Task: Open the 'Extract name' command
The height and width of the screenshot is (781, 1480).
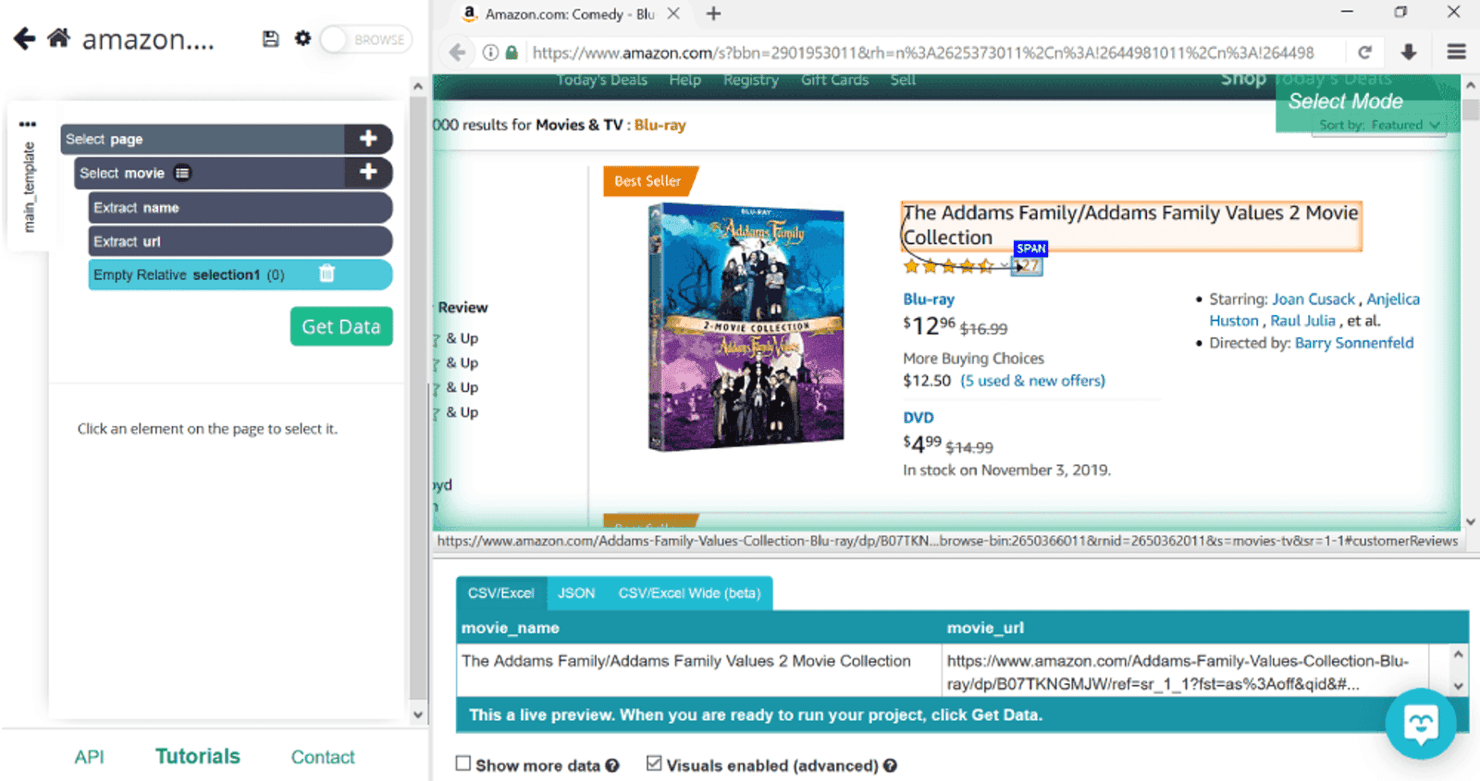Action: coord(240,208)
